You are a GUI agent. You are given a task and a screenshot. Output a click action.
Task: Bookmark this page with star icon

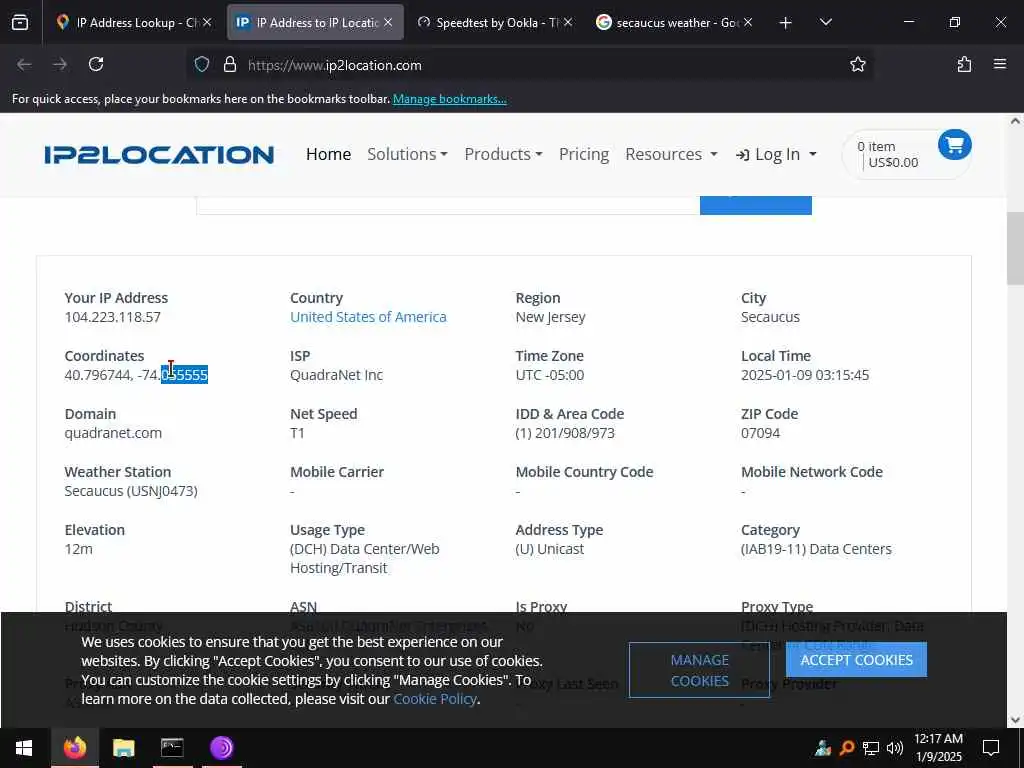(857, 65)
